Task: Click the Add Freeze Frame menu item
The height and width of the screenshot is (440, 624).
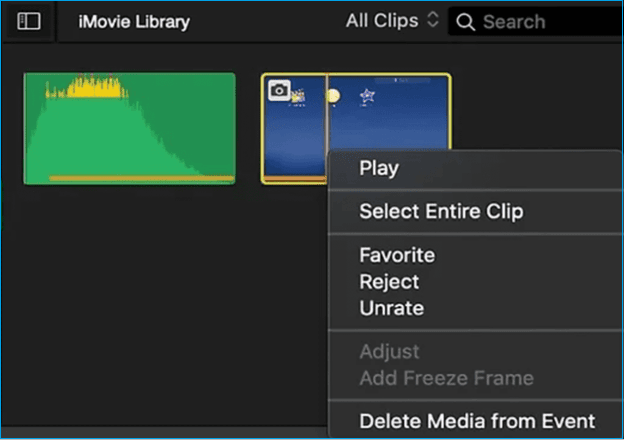Action: tap(446, 378)
